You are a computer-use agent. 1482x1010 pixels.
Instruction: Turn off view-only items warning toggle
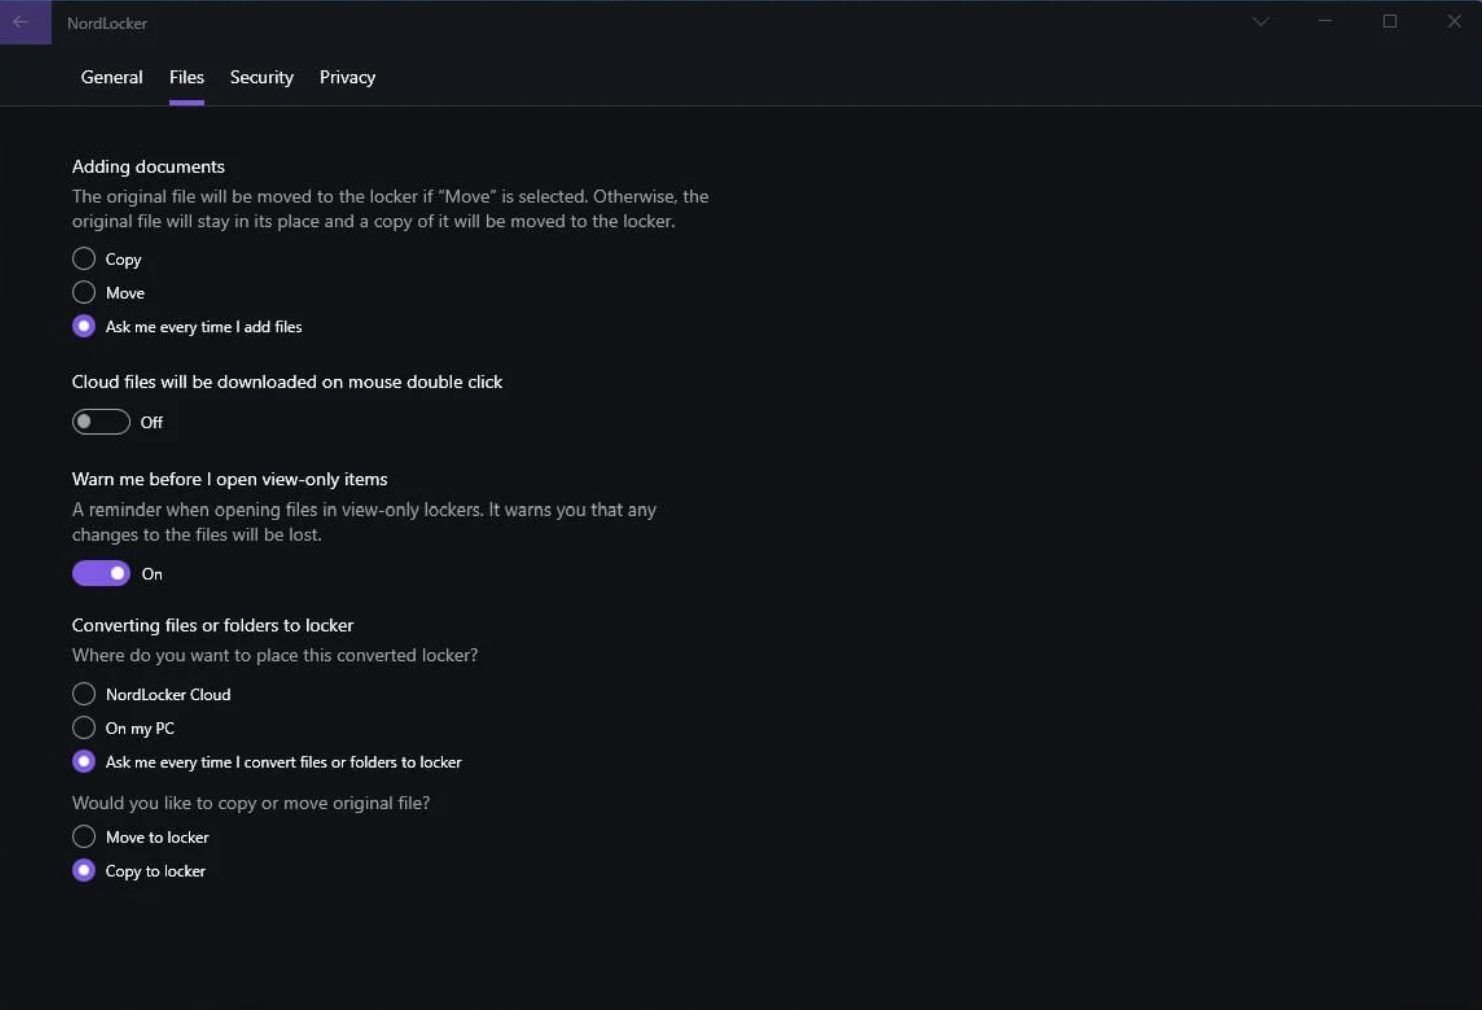pos(101,573)
